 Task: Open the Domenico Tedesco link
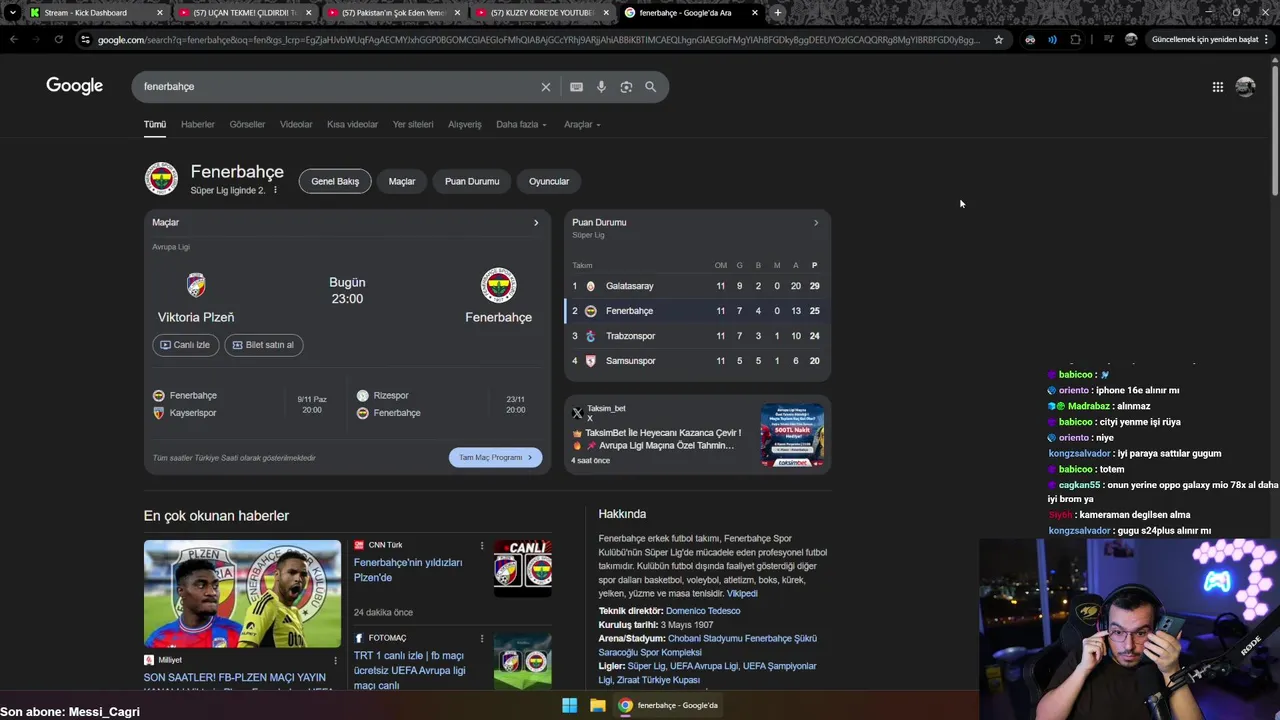(703, 611)
